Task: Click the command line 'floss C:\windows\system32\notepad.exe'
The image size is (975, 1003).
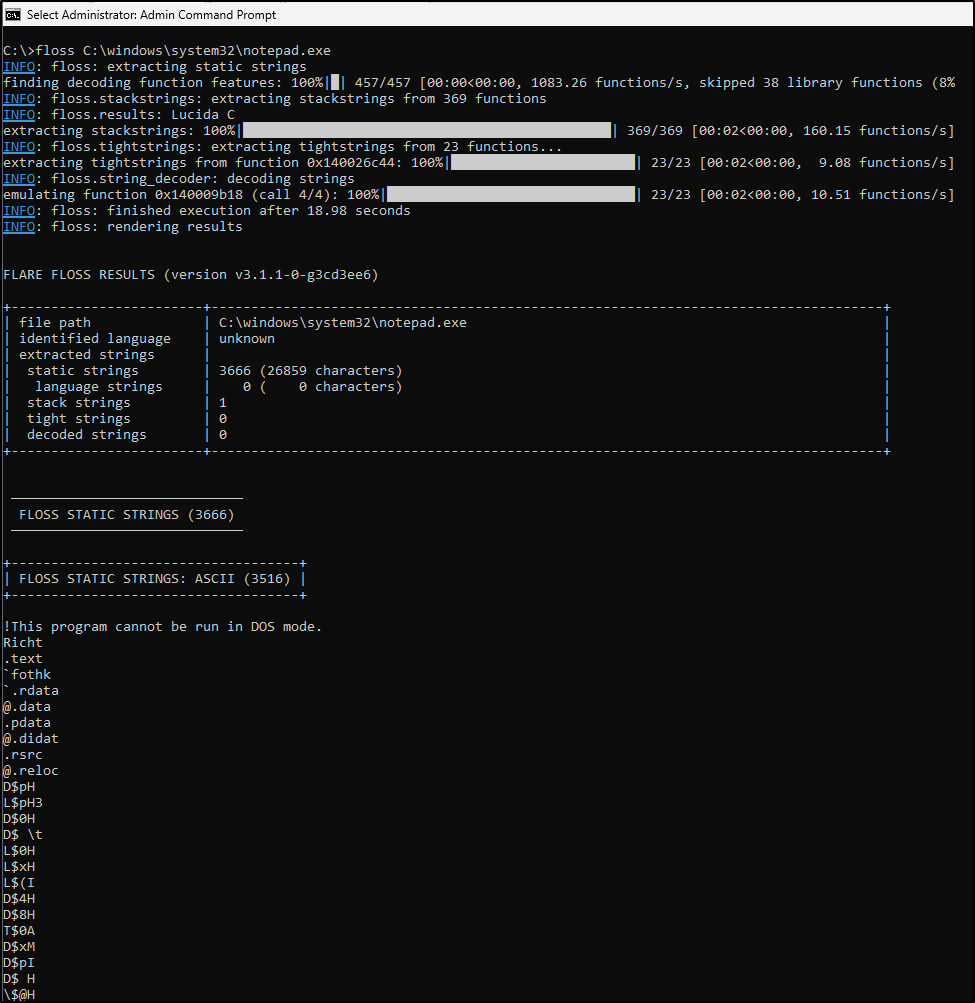Action: pos(183,51)
